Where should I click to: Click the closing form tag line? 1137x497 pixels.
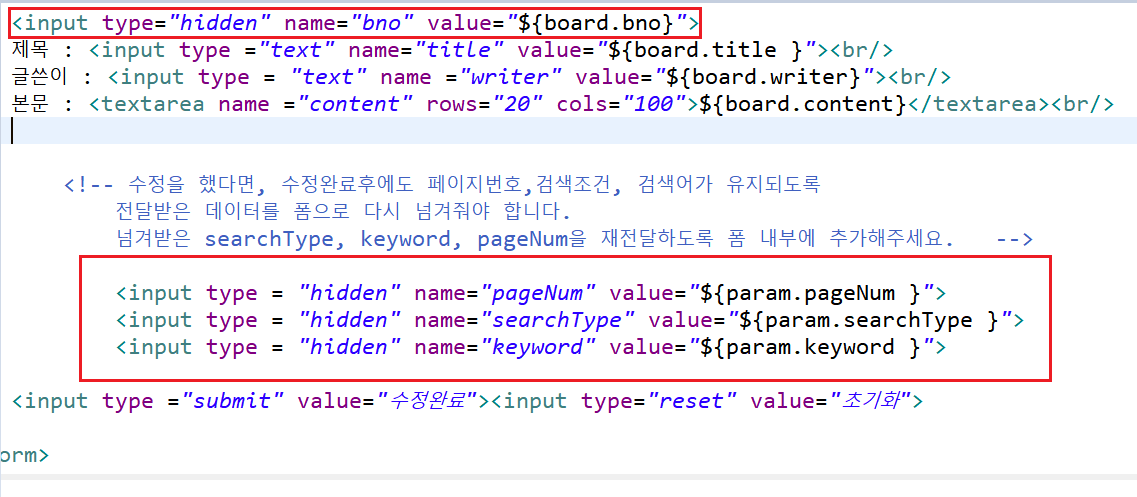point(25,456)
